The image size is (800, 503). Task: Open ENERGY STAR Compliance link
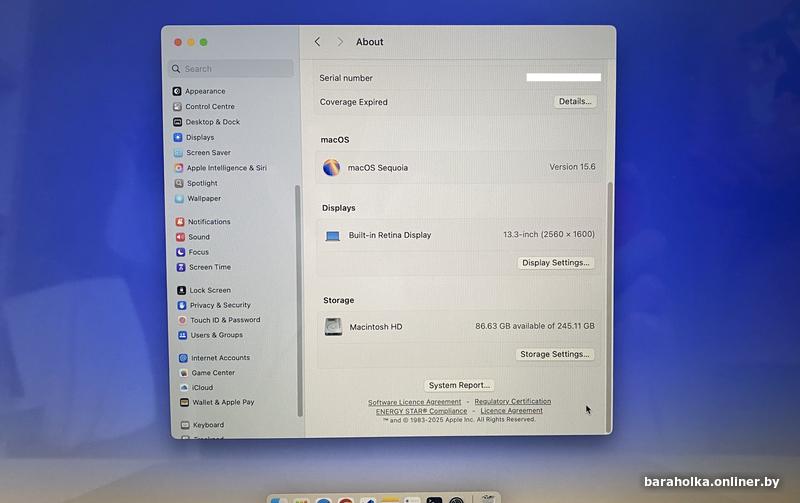coord(421,411)
